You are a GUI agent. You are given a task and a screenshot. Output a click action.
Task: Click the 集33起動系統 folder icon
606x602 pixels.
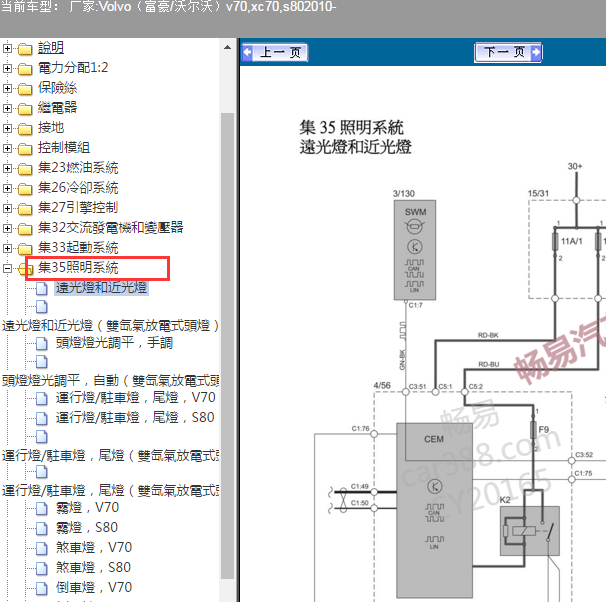pos(25,248)
